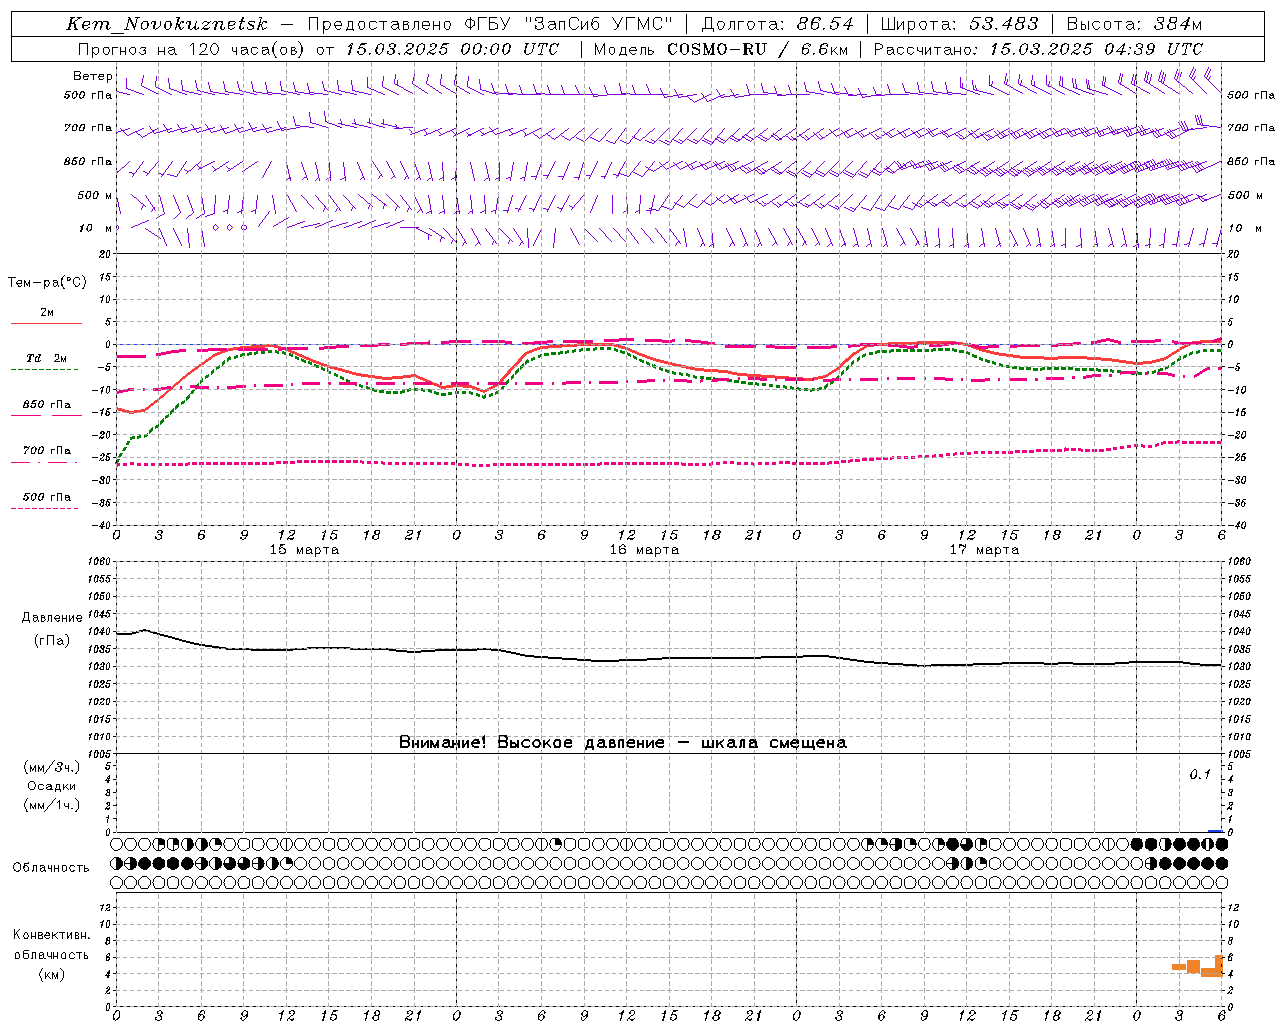Click the '17 марта' date label
The width and height of the screenshot is (1280, 1024).
tap(984, 550)
